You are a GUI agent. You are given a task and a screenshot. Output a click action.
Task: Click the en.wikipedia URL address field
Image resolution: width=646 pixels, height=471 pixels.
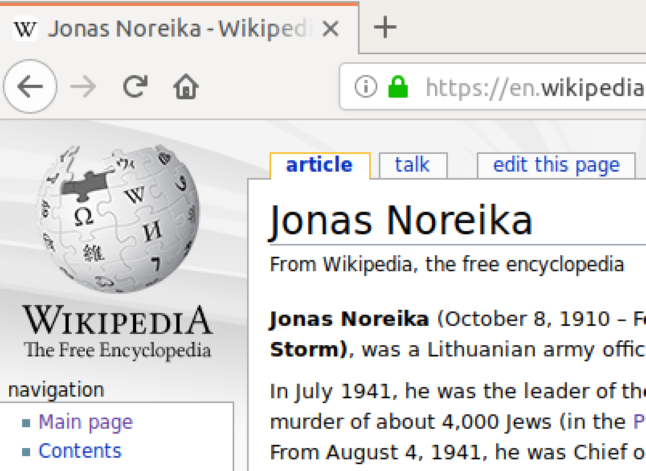530,87
